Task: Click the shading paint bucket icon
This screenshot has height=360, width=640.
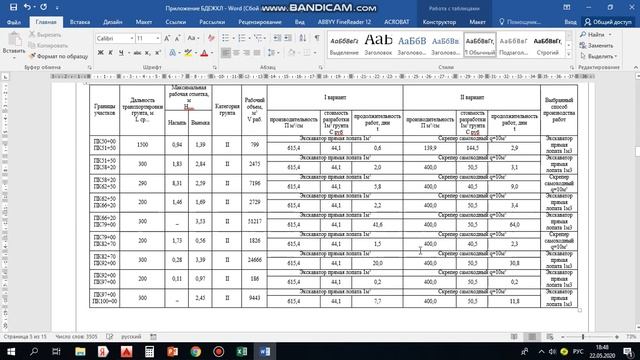Action: click(291, 53)
